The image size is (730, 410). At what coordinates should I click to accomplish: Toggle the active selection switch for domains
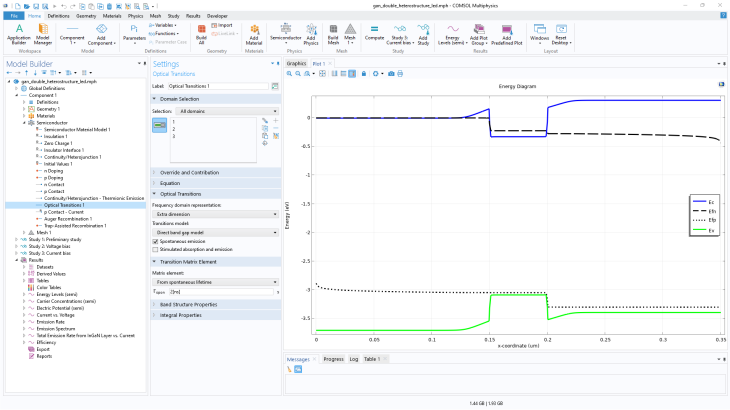pos(158,123)
